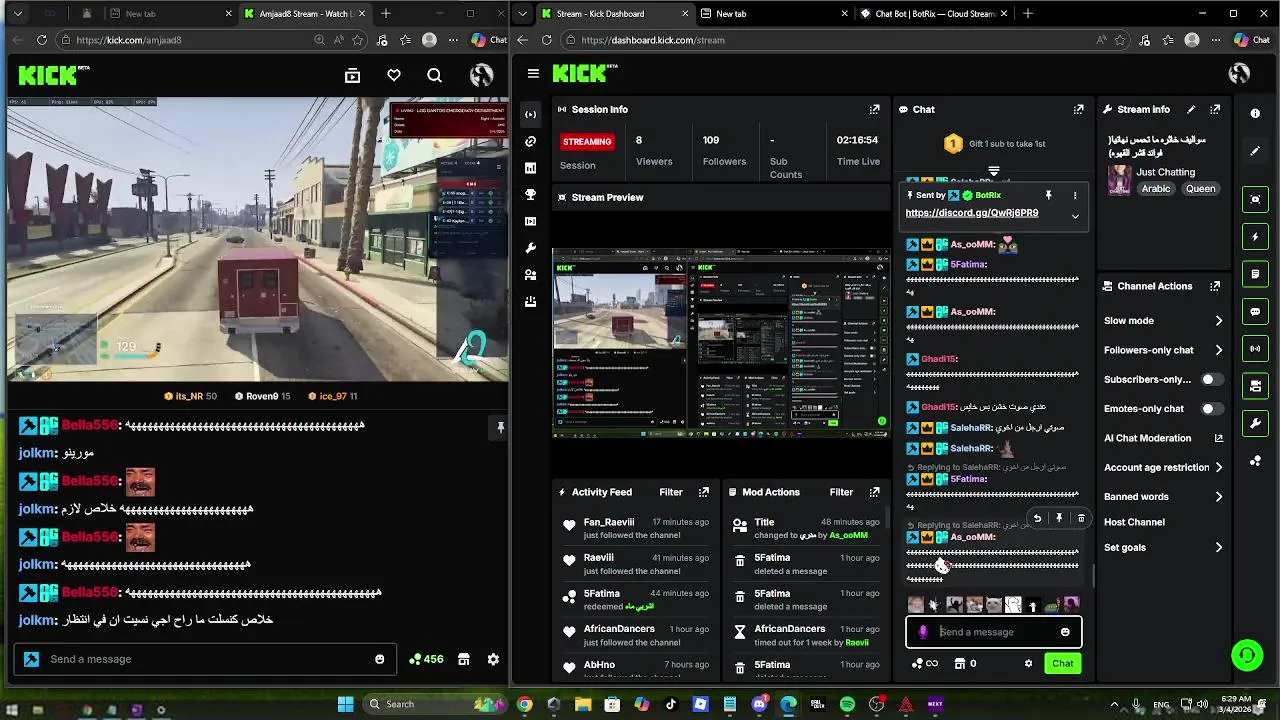The image size is (1280, 720).
Task: Open the community users icon in sidebar
Action: [x=530, y=274]
